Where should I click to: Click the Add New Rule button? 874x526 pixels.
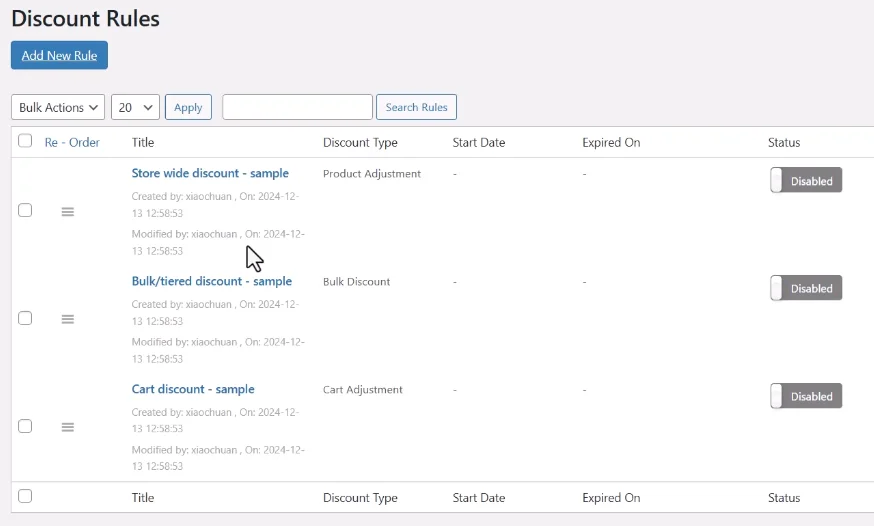59,55
